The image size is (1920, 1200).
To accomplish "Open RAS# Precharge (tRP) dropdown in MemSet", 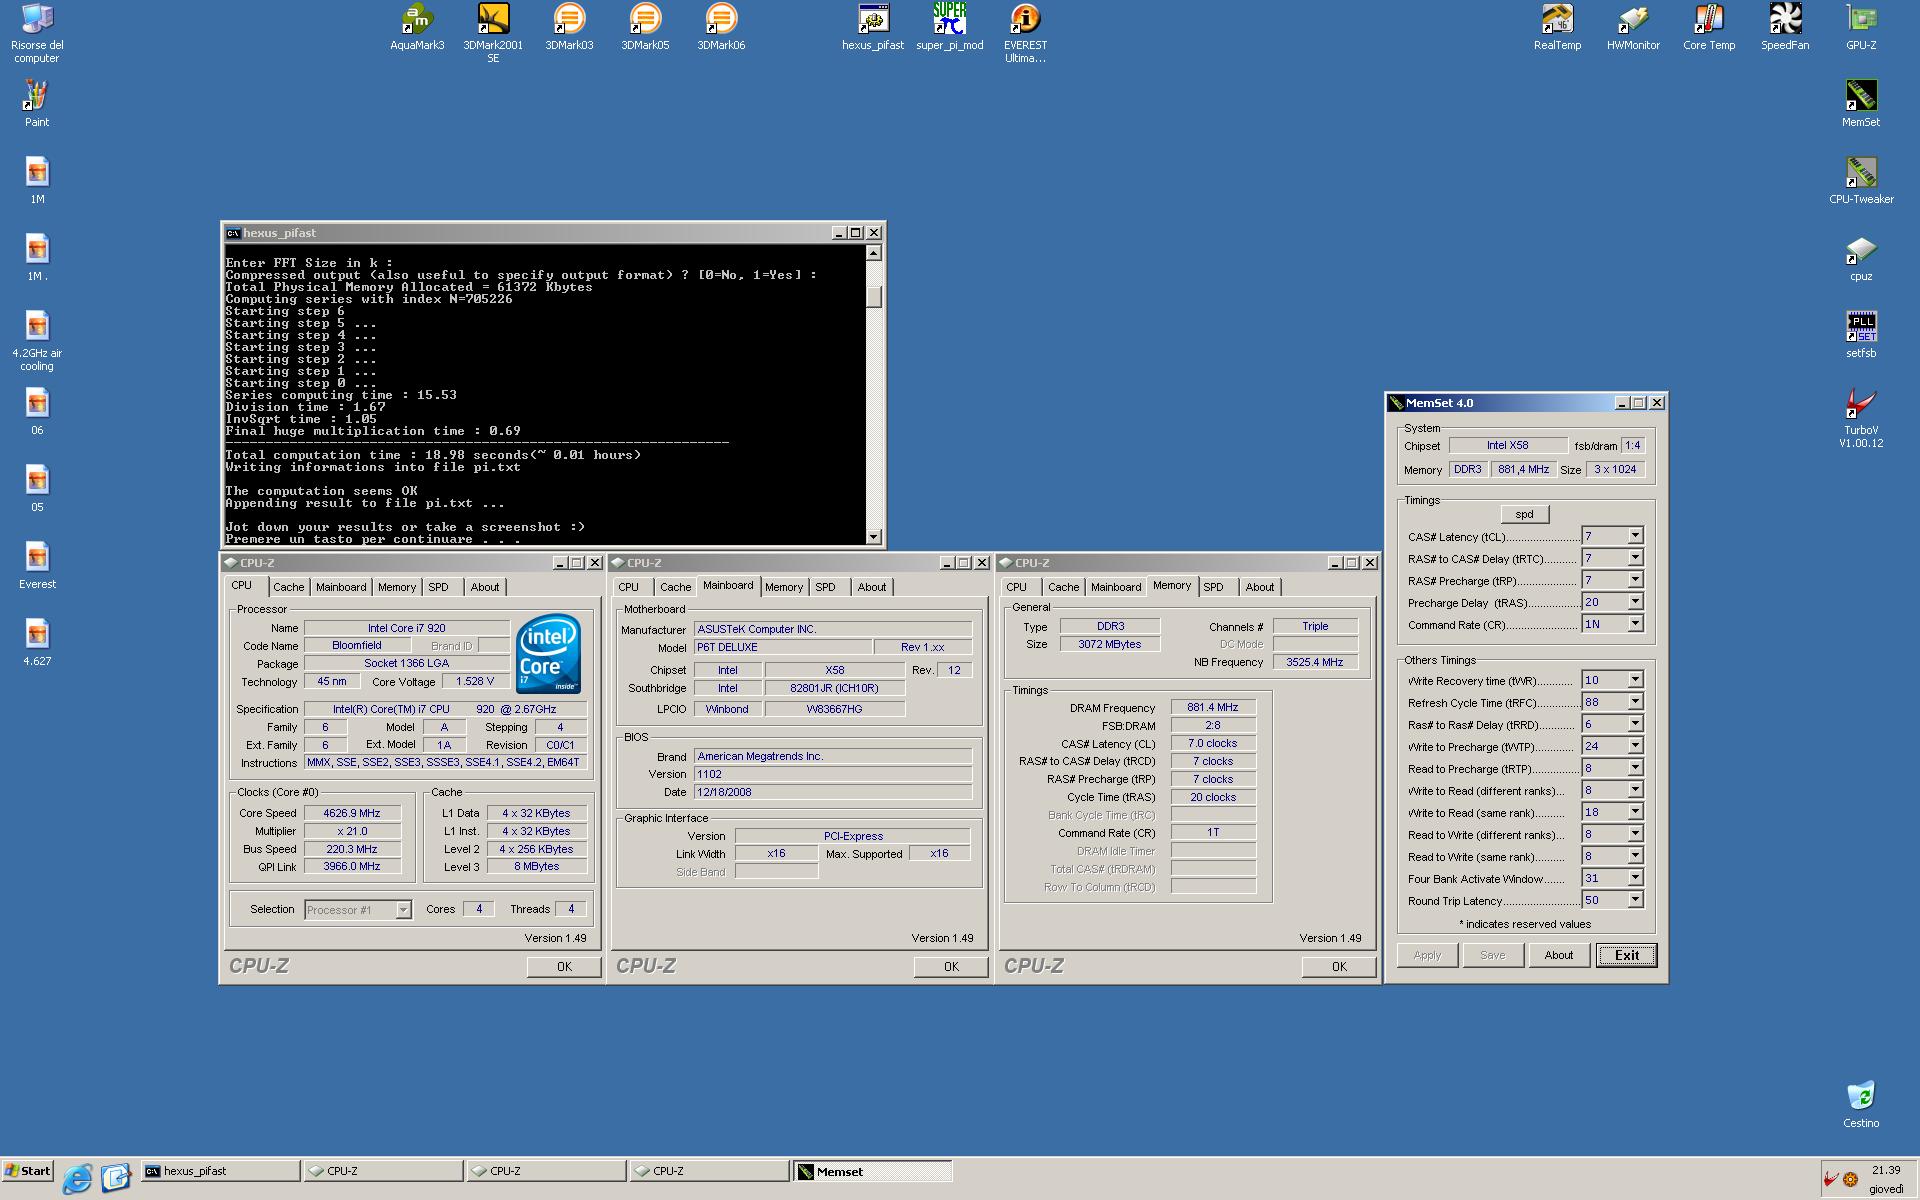I will (1635, 580).
